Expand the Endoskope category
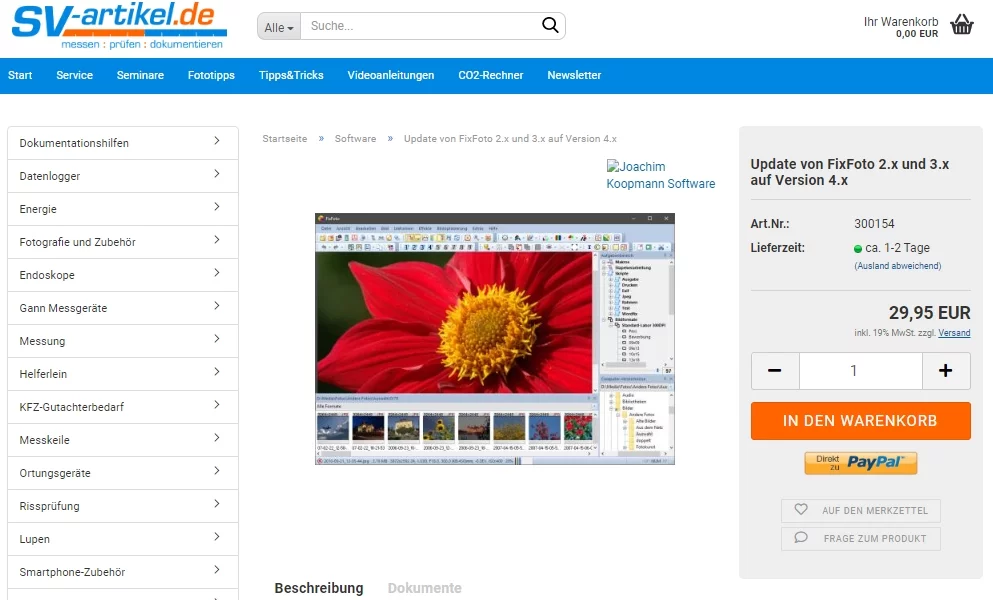Screen dimensions: 993x600 (x=123, y=274)
